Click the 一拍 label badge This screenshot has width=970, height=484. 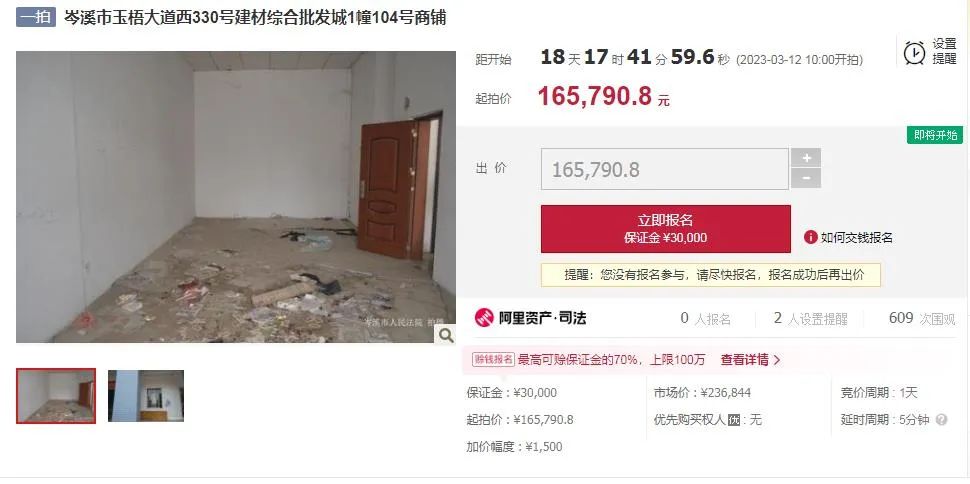click(x=36, y=17)
